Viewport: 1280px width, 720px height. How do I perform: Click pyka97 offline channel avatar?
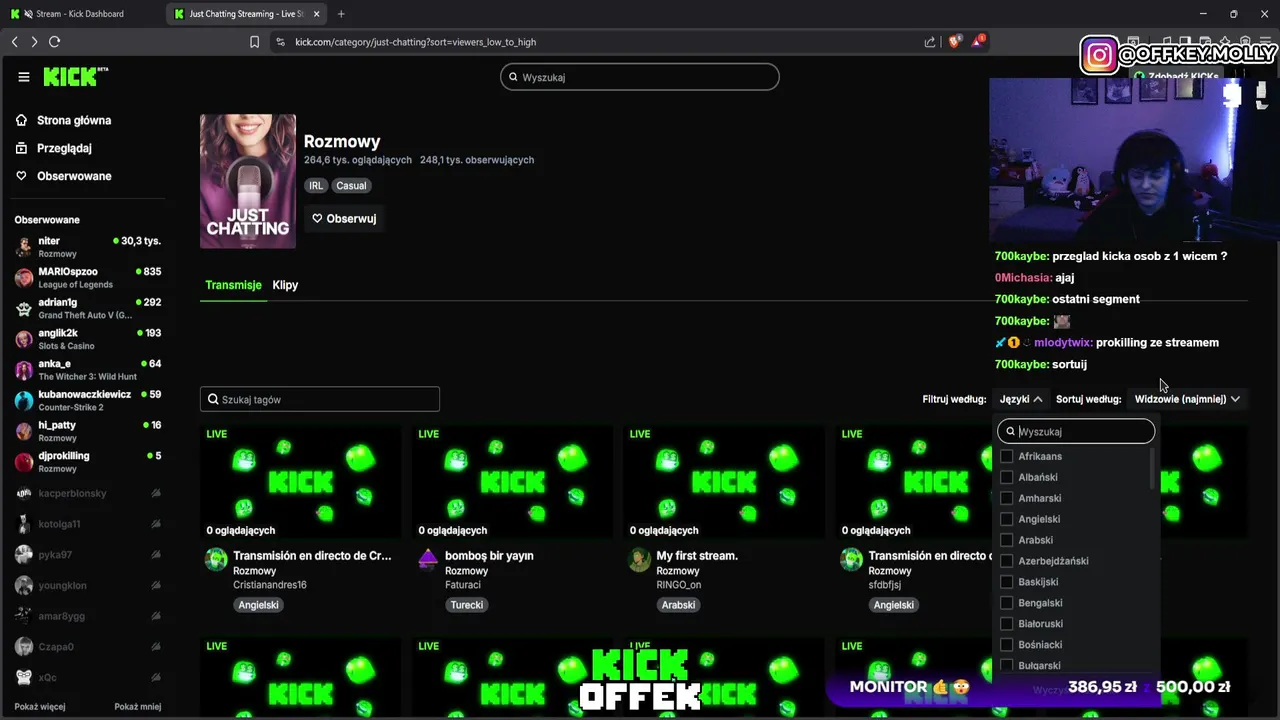click(x=24, y=555)
